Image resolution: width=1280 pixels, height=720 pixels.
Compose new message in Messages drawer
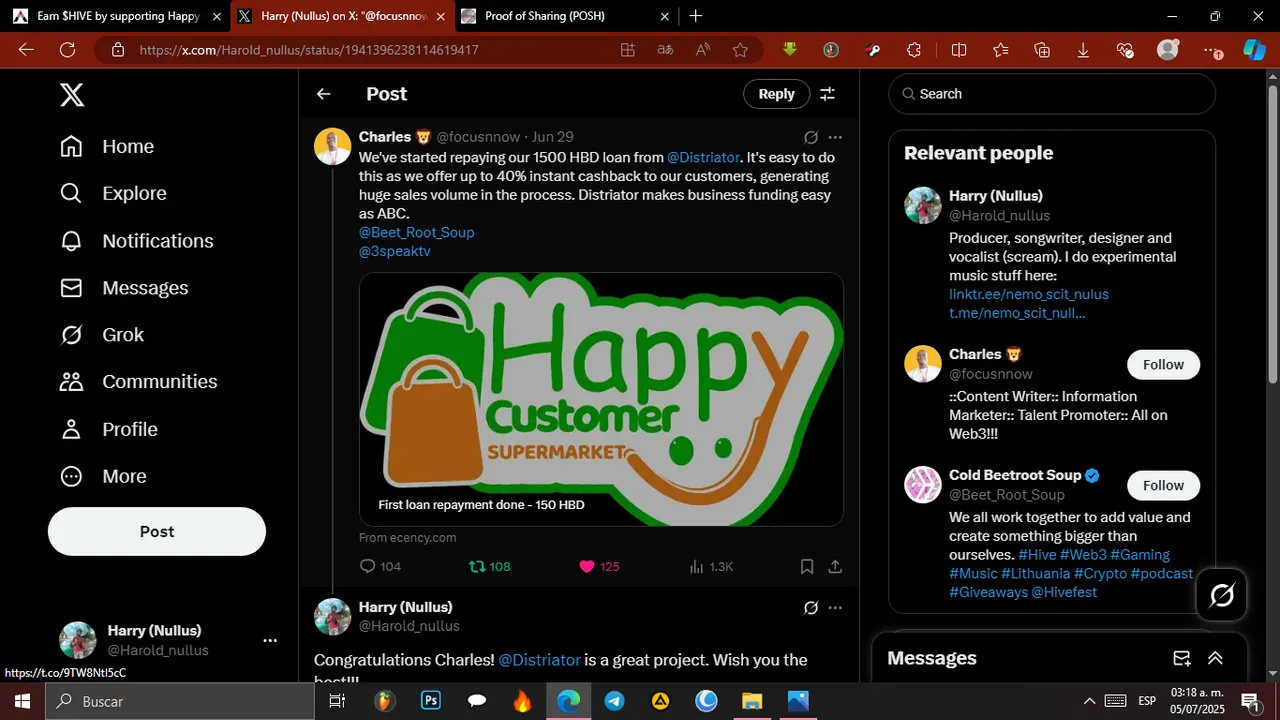(x=1182, y=658)
